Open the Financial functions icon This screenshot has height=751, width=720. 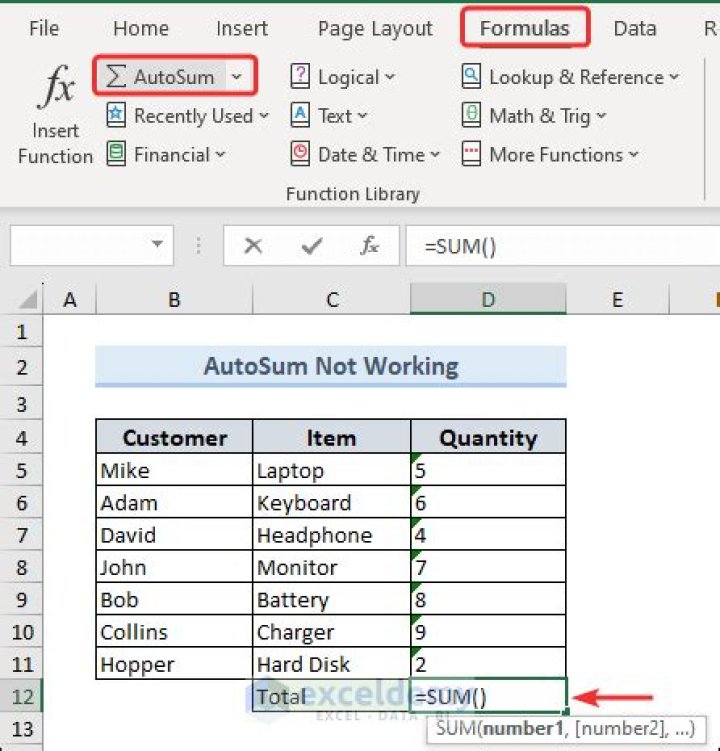click(116, 155)
